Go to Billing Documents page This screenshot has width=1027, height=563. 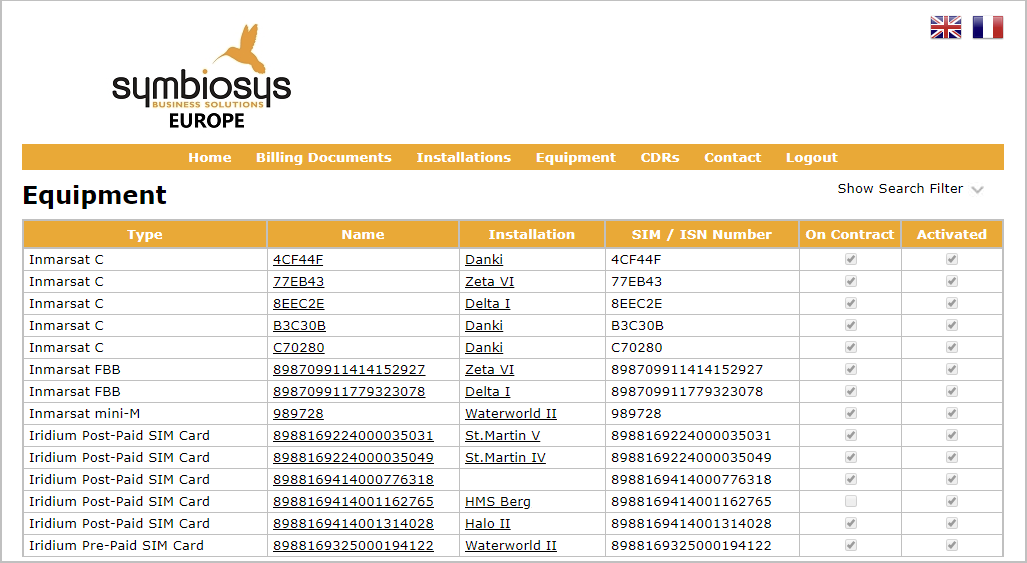(323, 157)
